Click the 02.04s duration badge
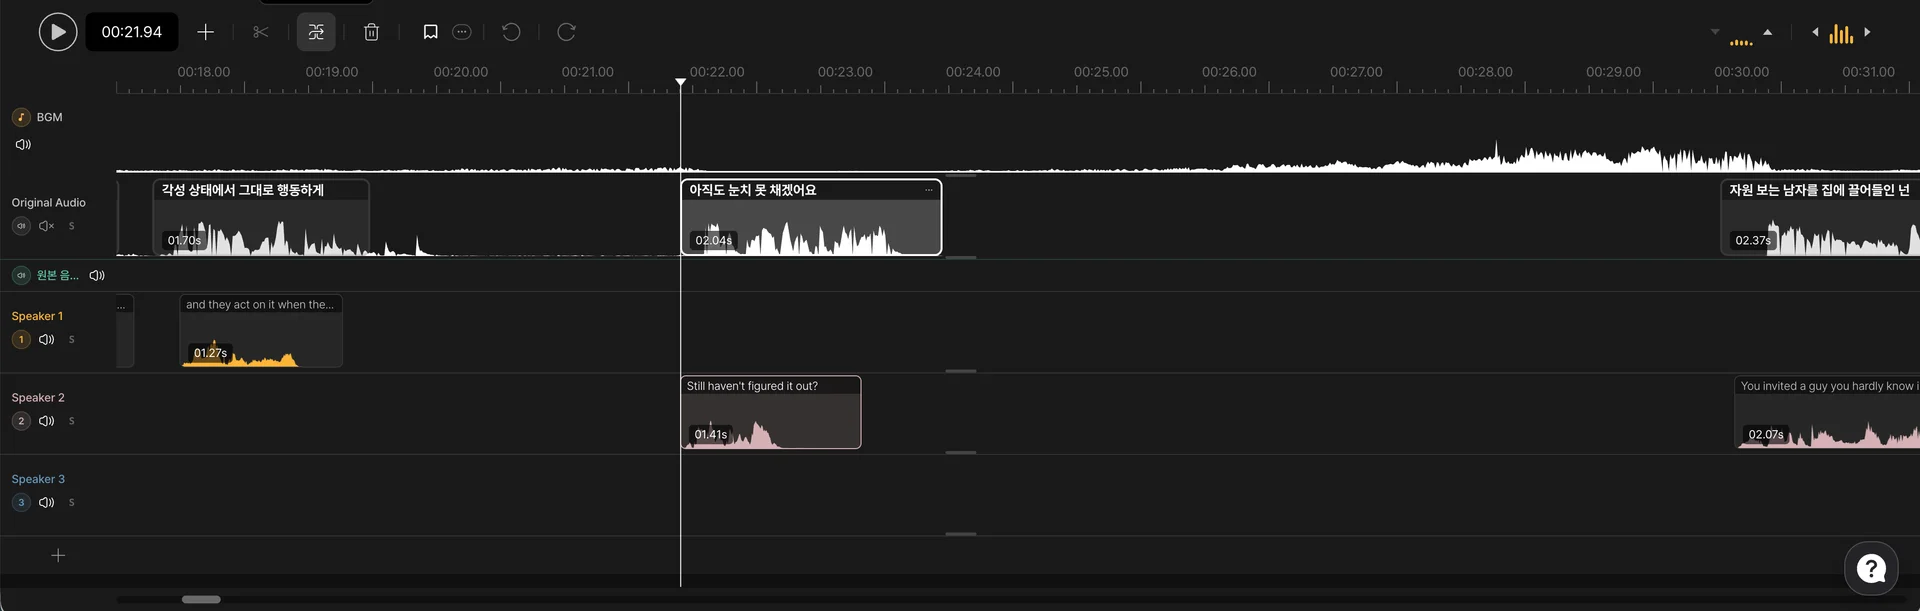Screen dimensions: 1920x611 coord(714,240)
